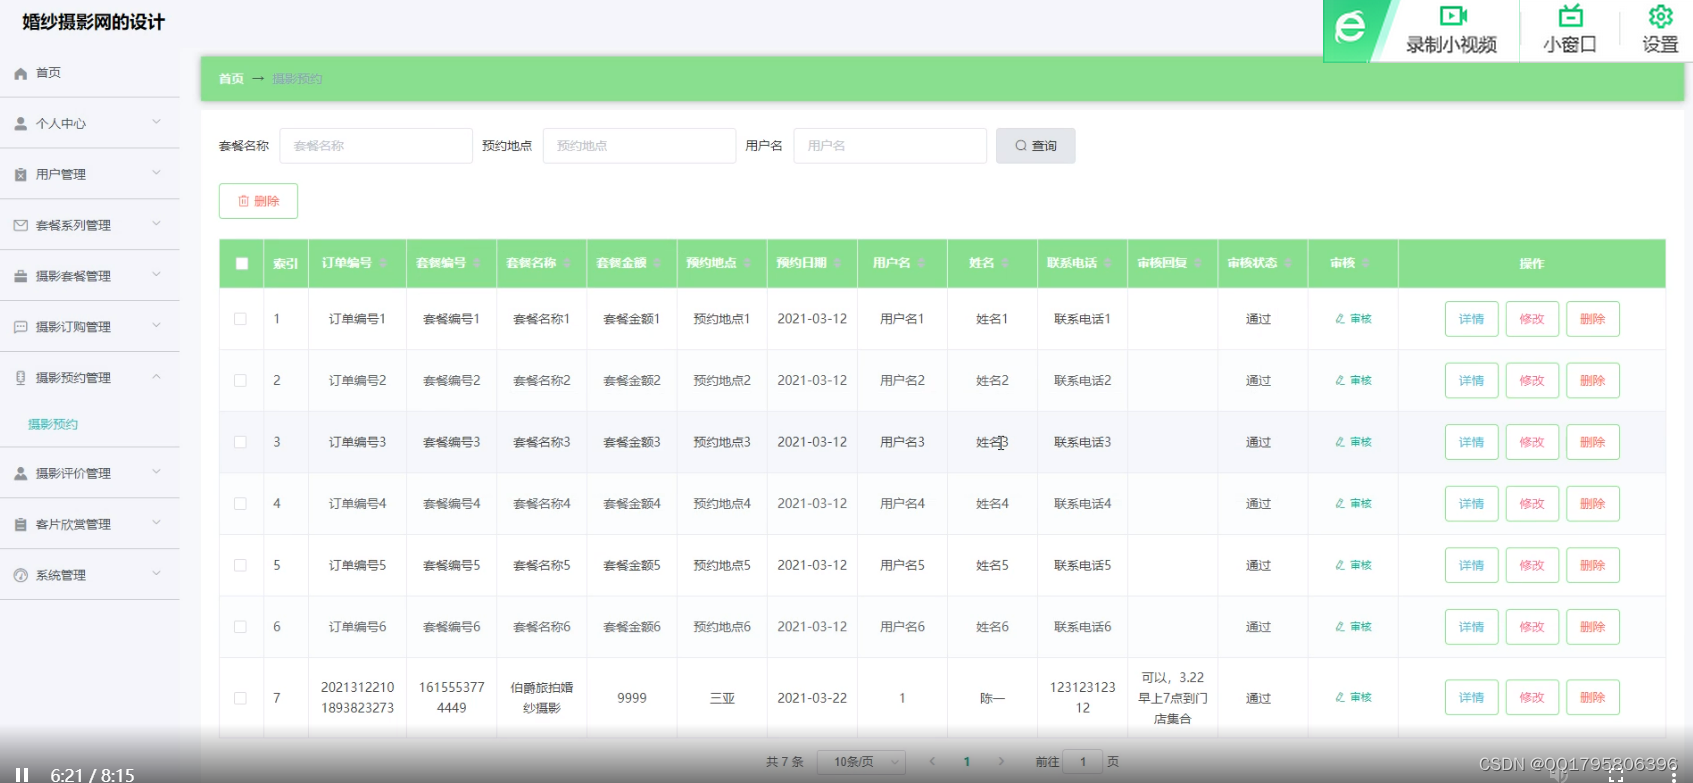Expand the 套餐系列管理 menu chevron
The height and width of the screenshot is (783, 1693).
156,224
